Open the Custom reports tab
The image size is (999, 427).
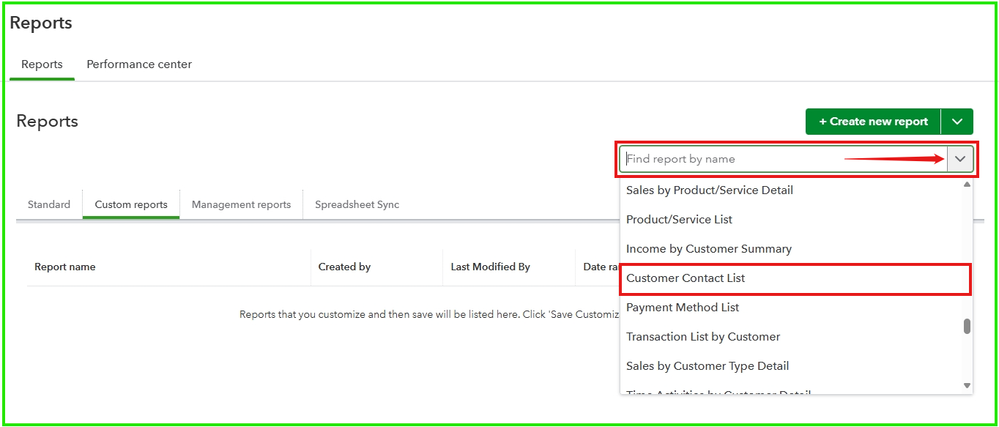(x=131, y=205)
